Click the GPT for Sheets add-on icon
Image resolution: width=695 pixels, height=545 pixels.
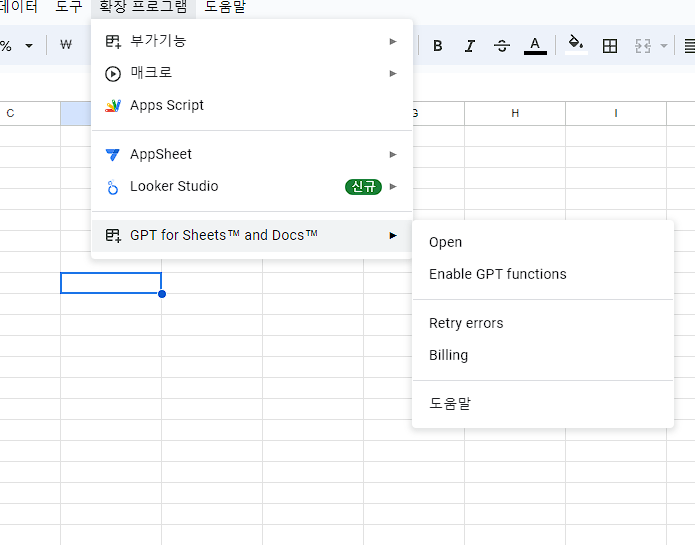tap(113, 235)
